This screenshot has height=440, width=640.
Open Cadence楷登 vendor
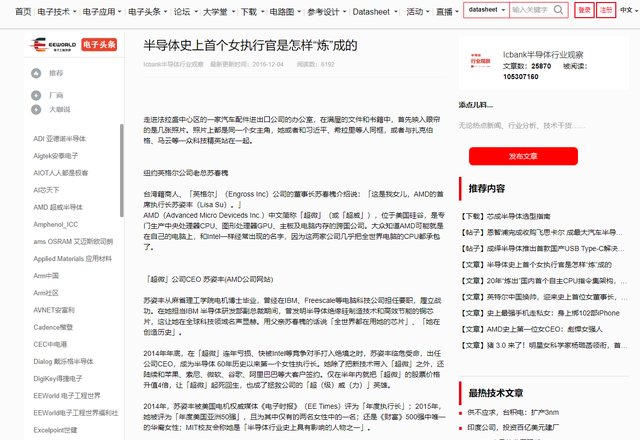[53, 327]
